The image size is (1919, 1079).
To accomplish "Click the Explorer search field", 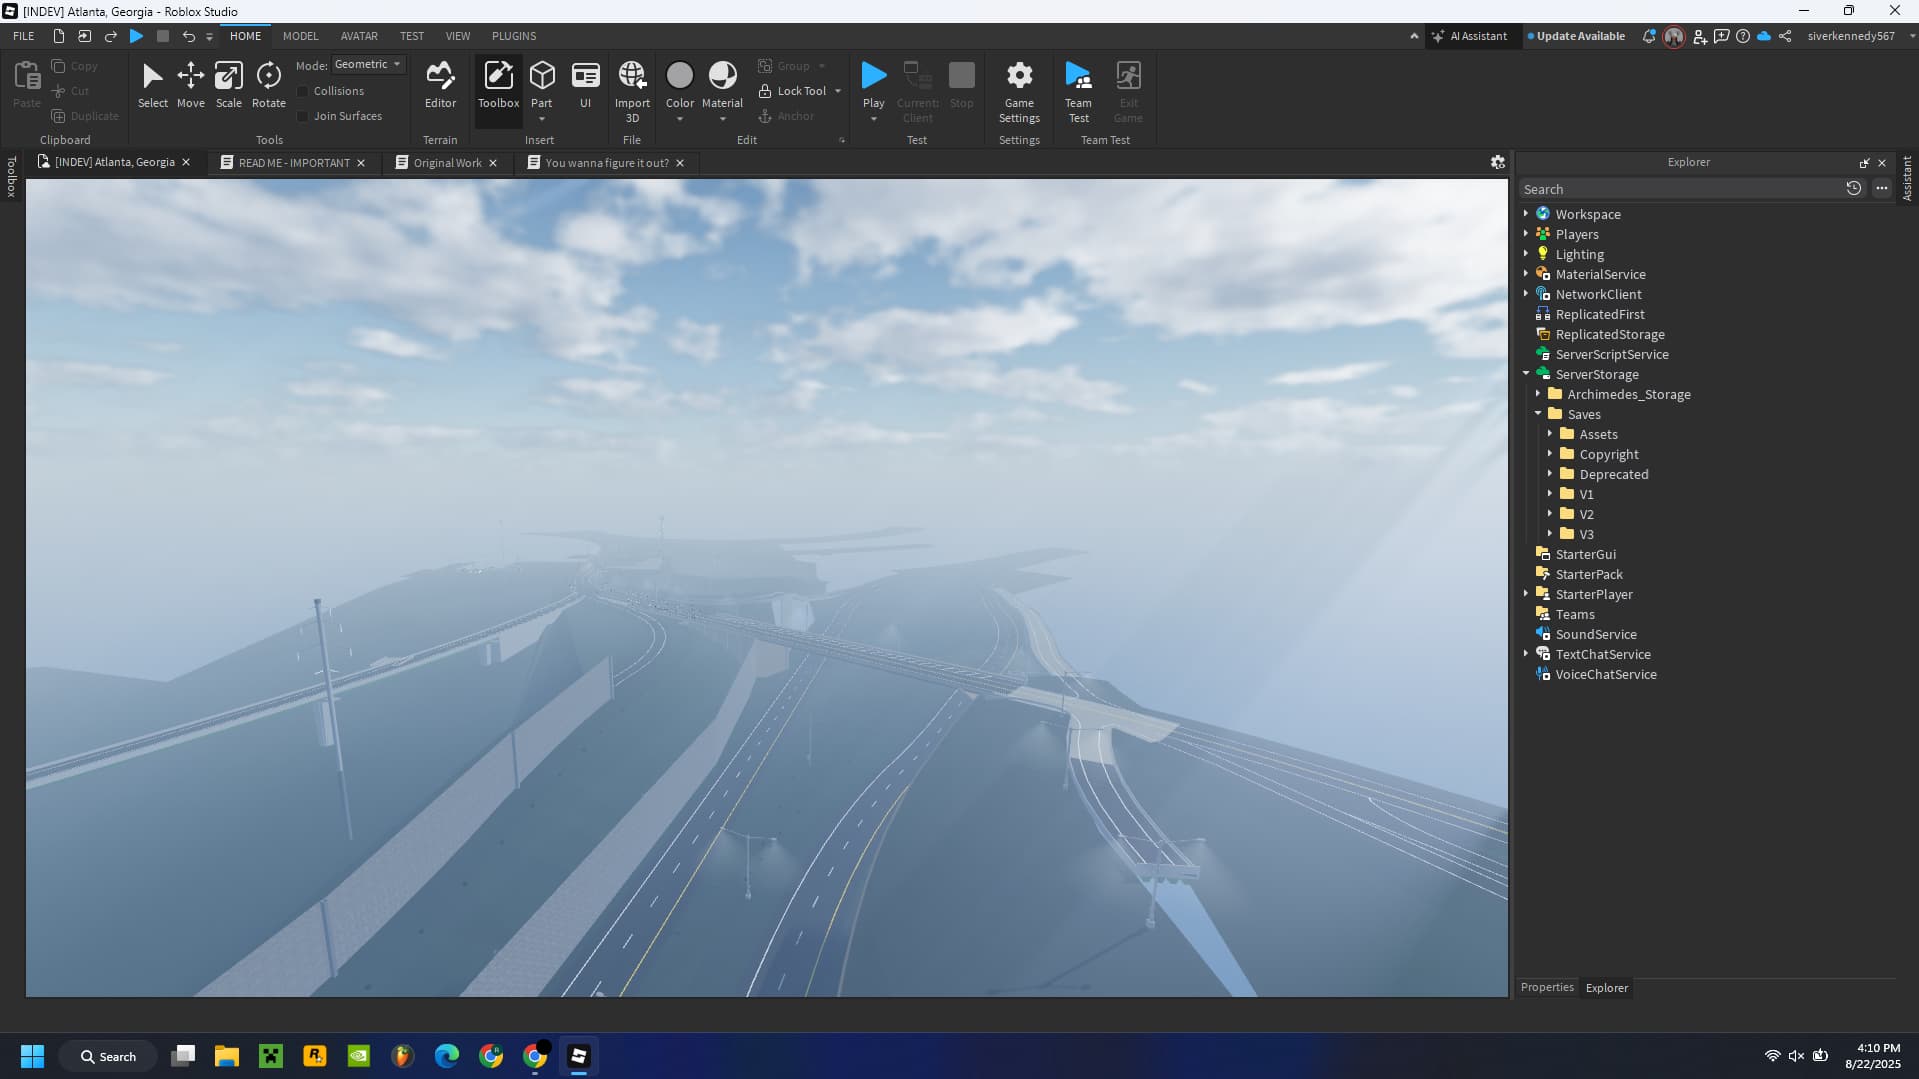I will tap(1680, 189).
